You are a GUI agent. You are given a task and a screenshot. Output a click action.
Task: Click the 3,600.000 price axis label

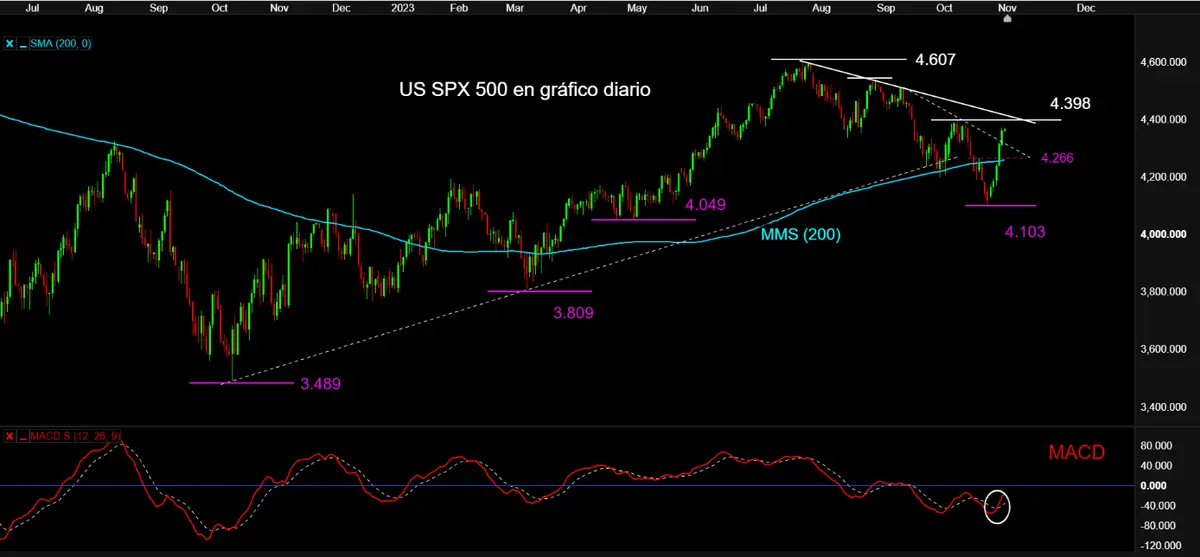pos(1166,350)
